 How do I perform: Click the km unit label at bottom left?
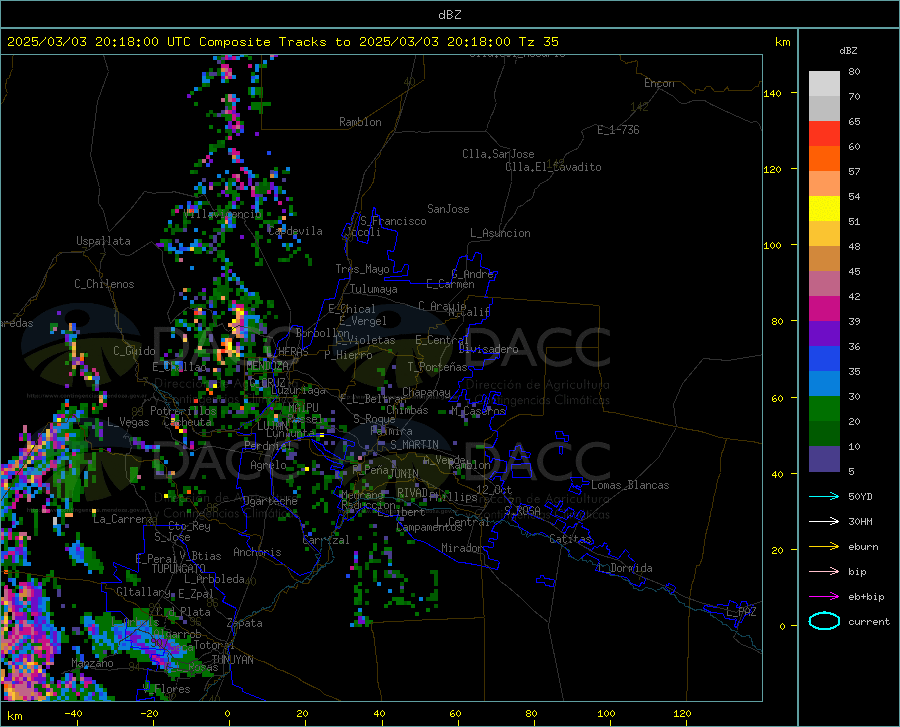click(x=14, y=716)
